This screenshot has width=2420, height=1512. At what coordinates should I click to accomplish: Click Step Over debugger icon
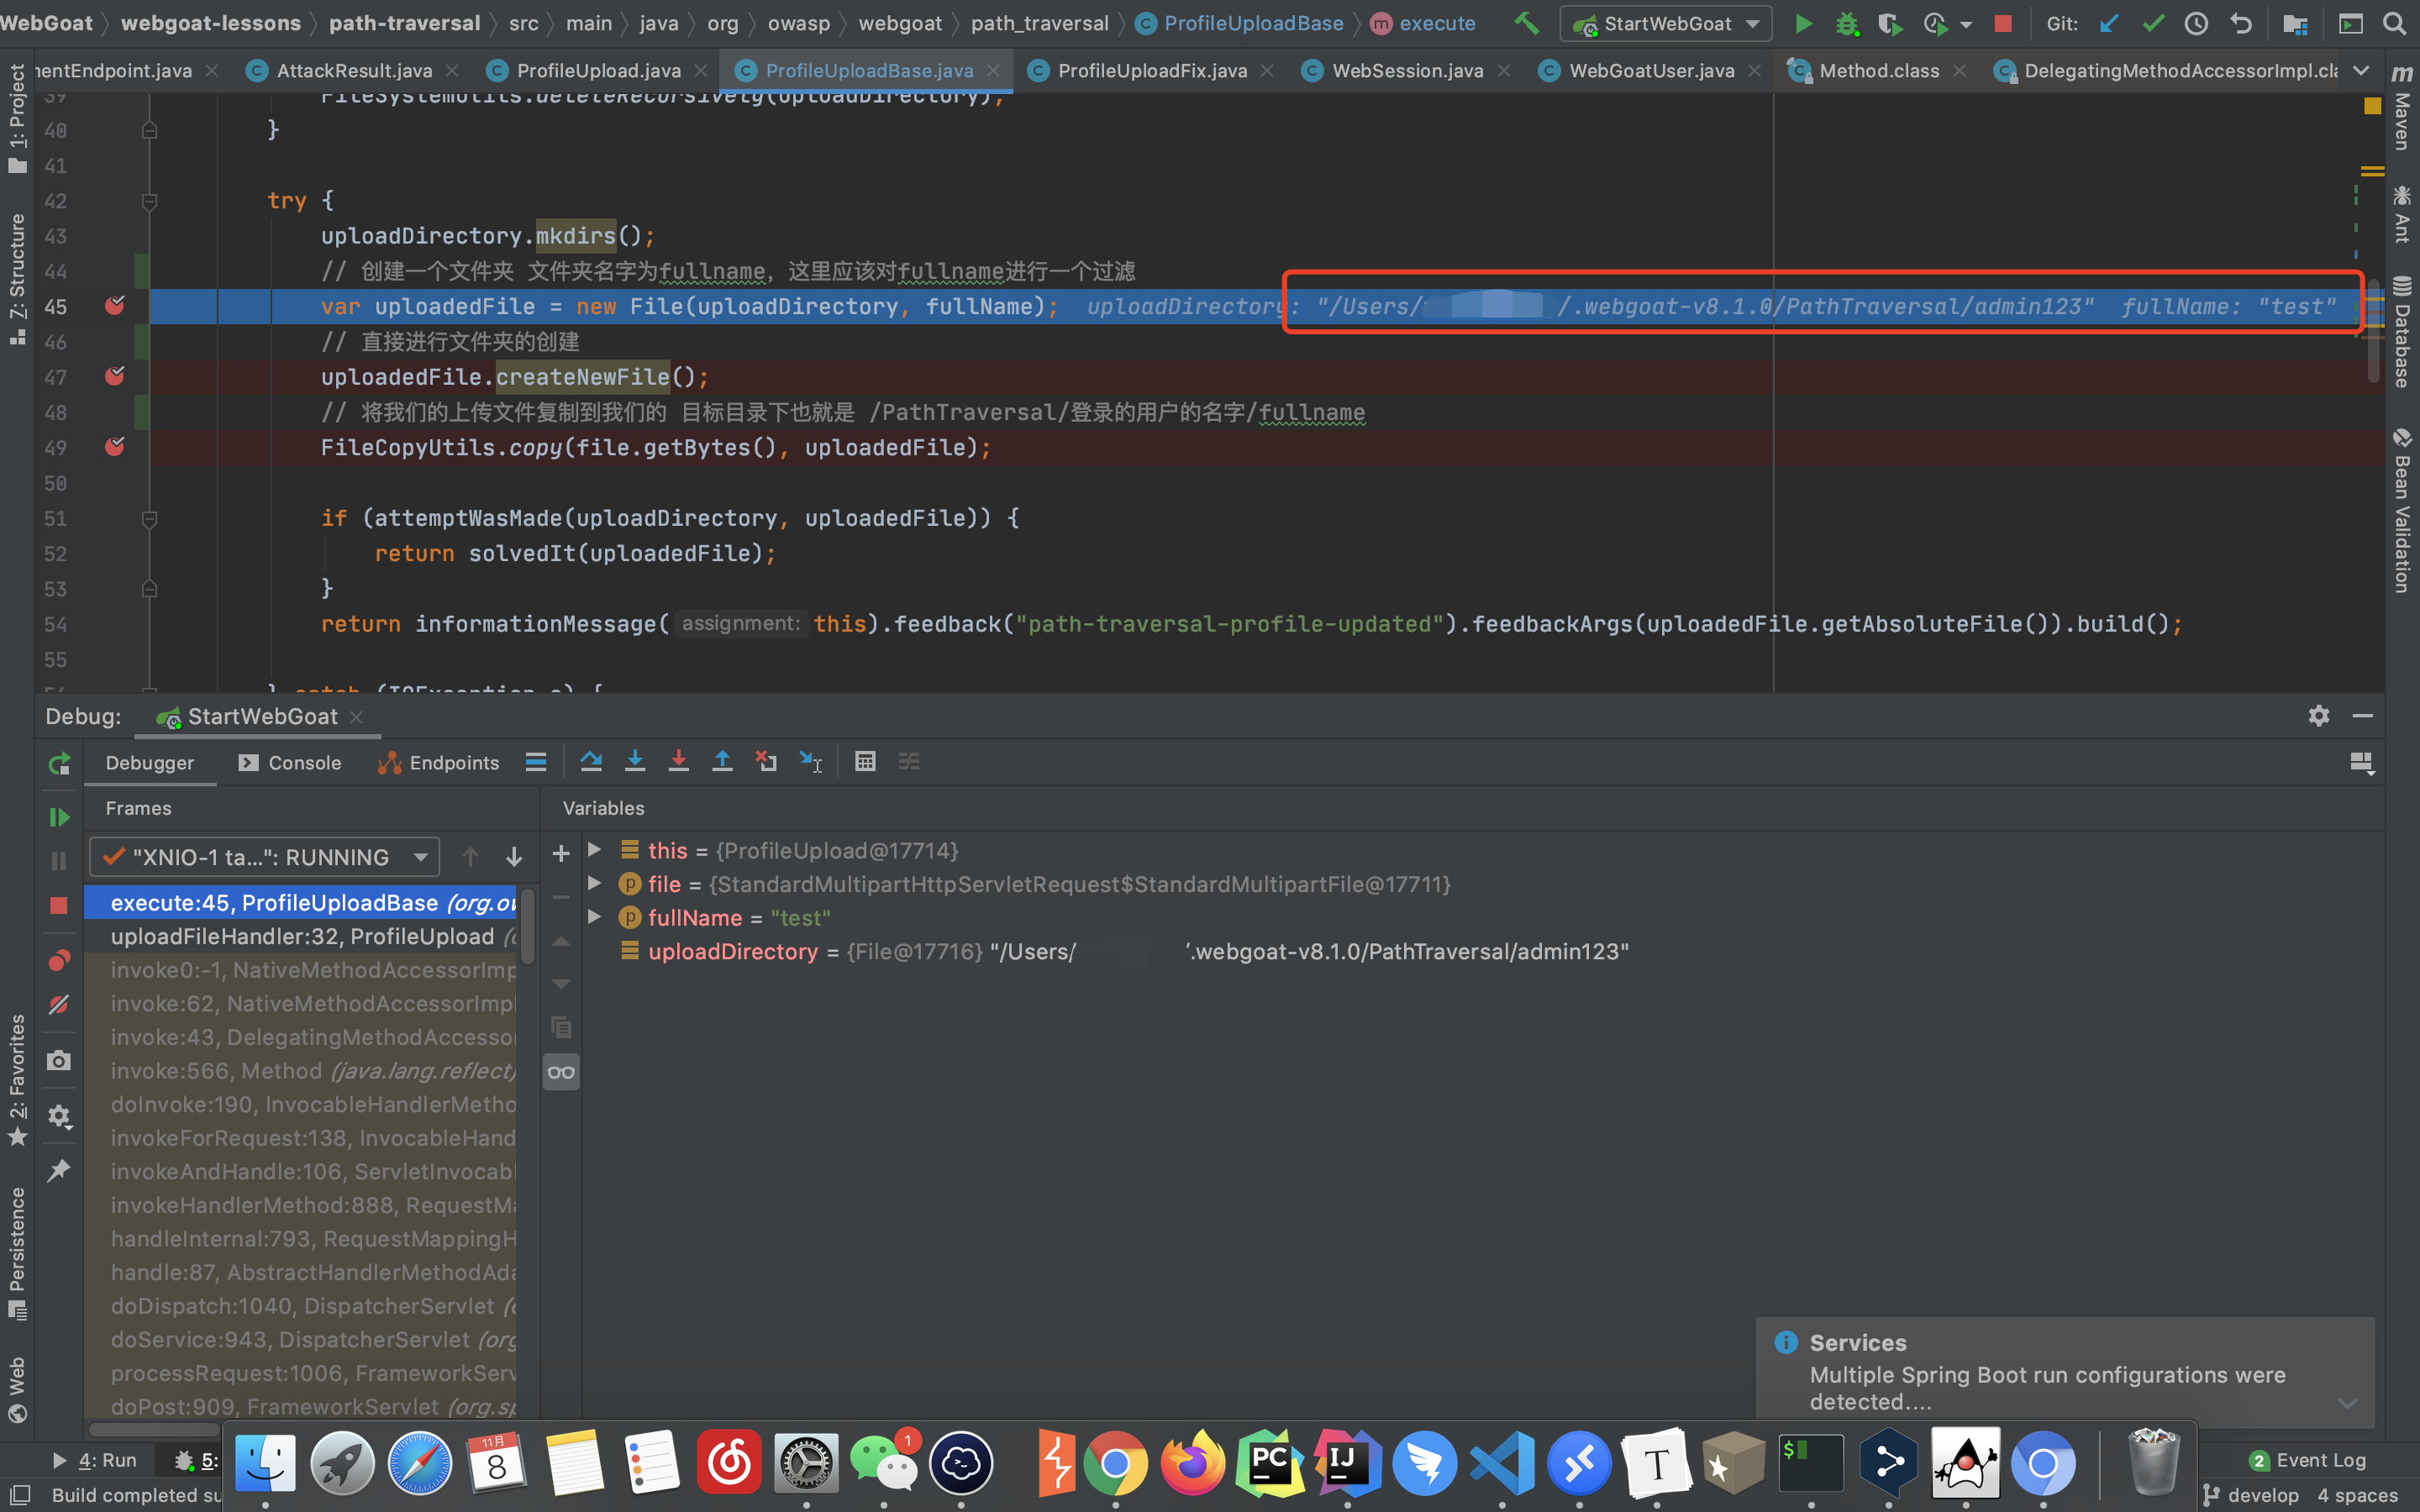pos(591,762)
